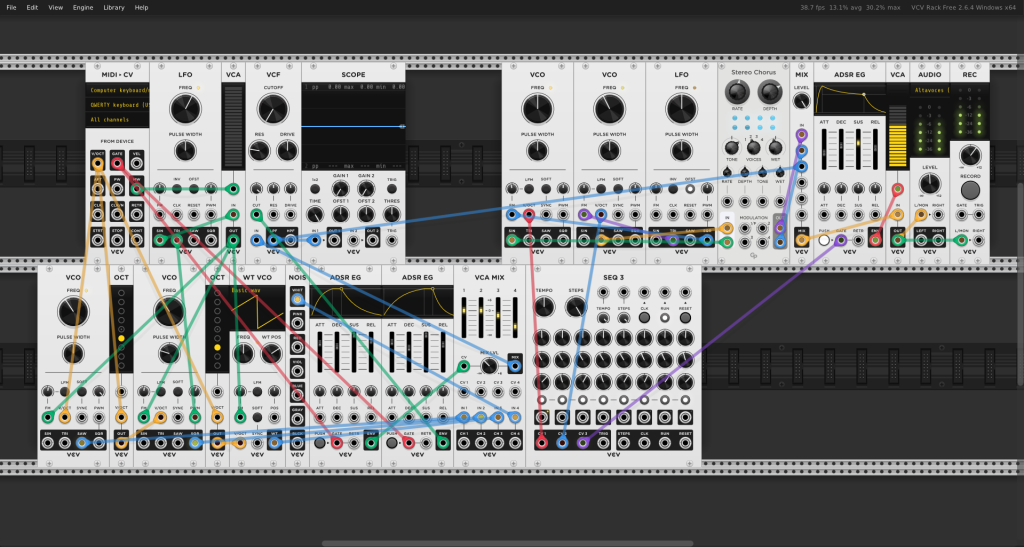This screenshot has height=547, width=1024.
Task: Open WT VCO wavetable display menu
Action: click(257, 309)
